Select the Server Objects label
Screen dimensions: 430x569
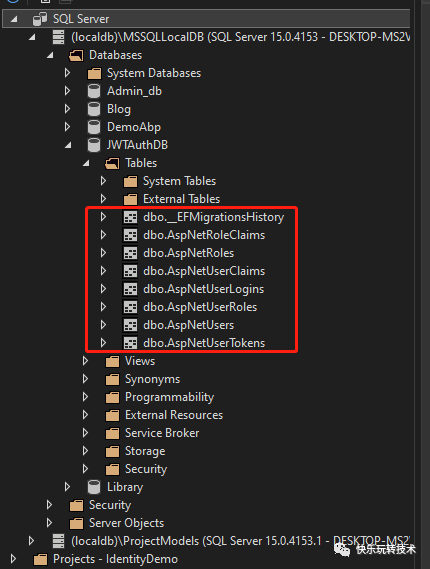126,523
